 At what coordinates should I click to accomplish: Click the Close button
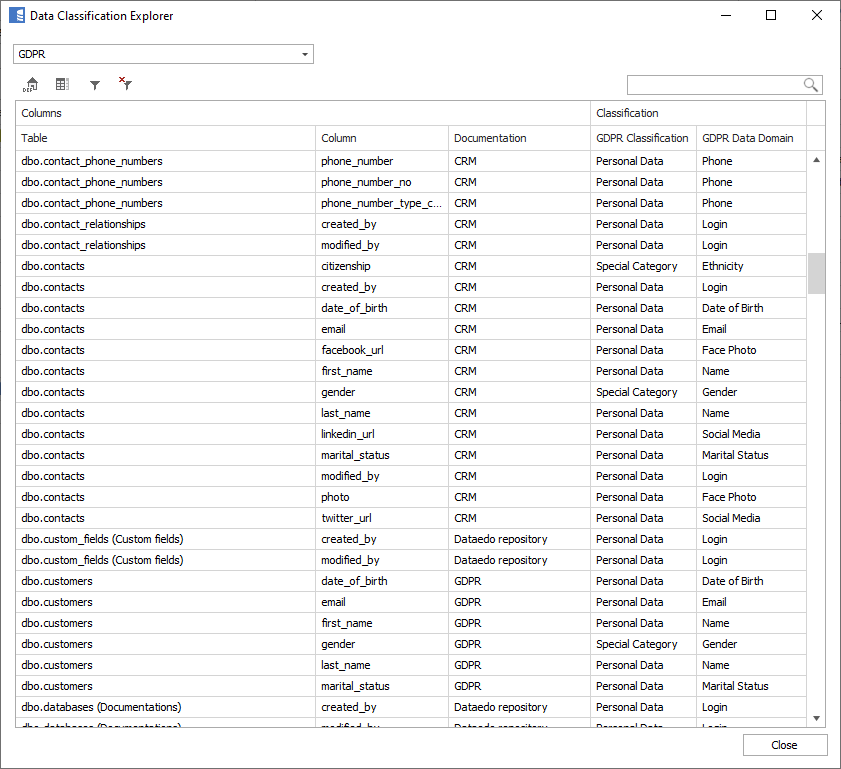784,745
